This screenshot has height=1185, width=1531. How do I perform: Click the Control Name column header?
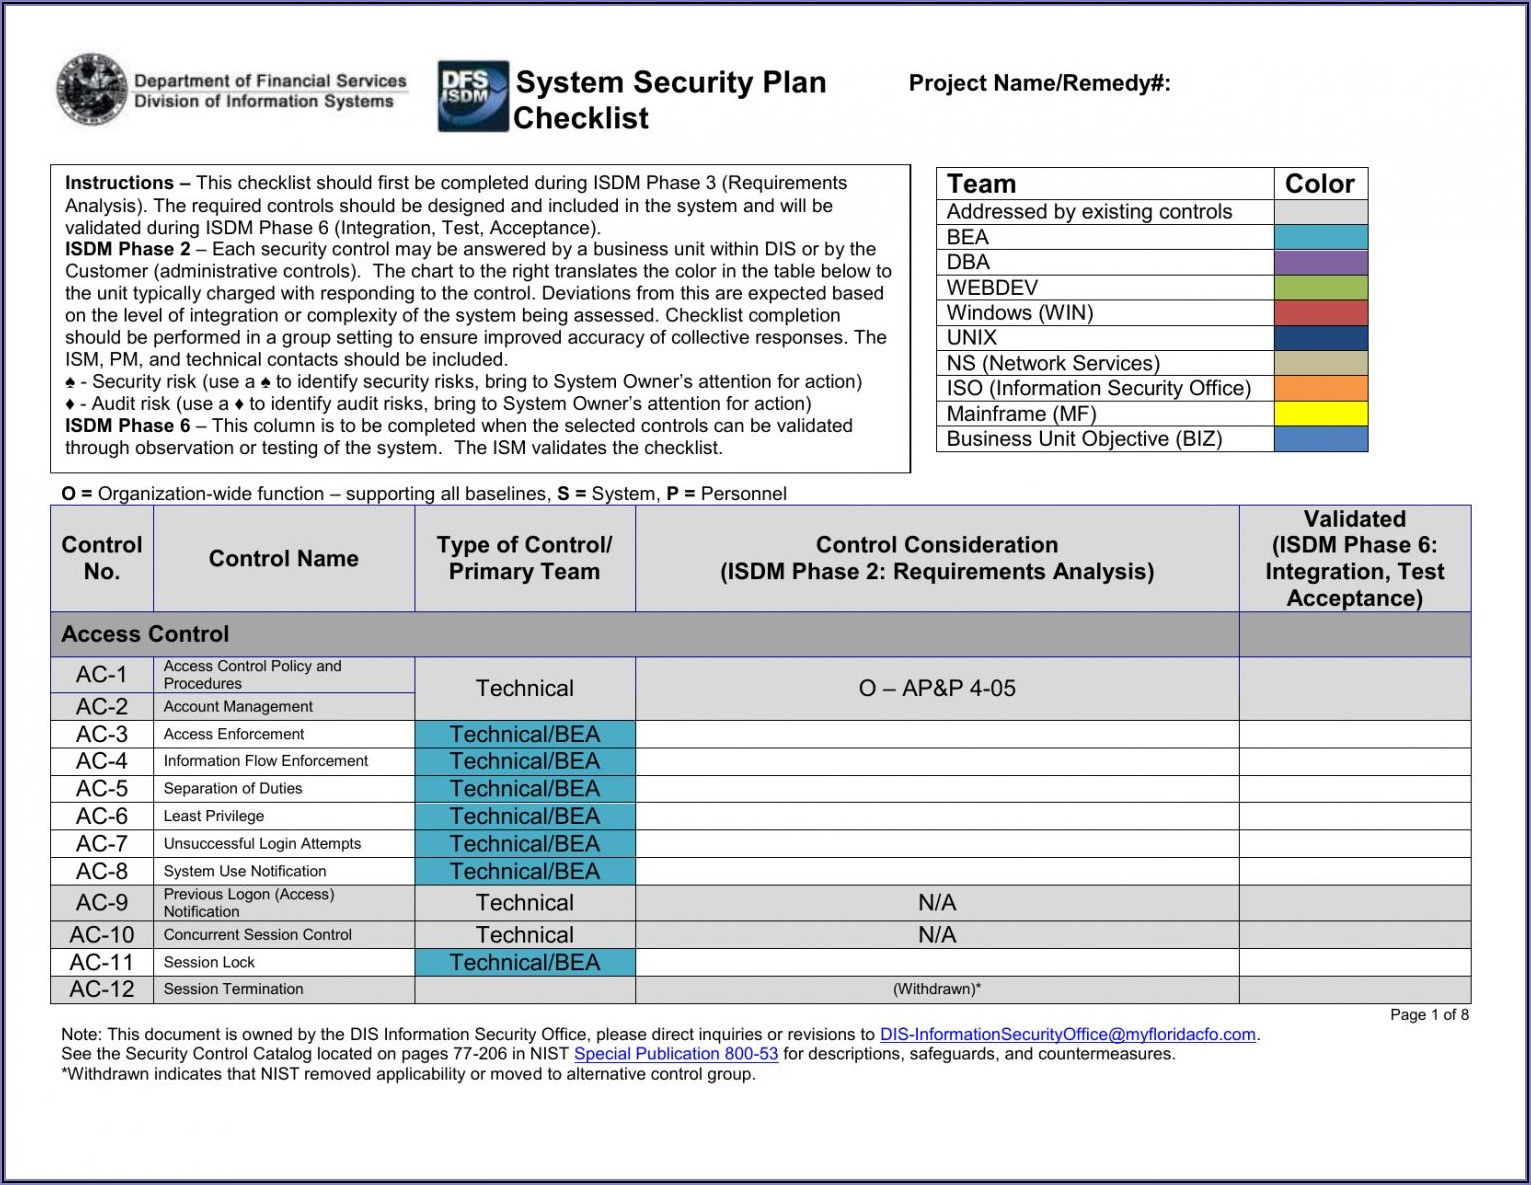click(x=283, y=559)
